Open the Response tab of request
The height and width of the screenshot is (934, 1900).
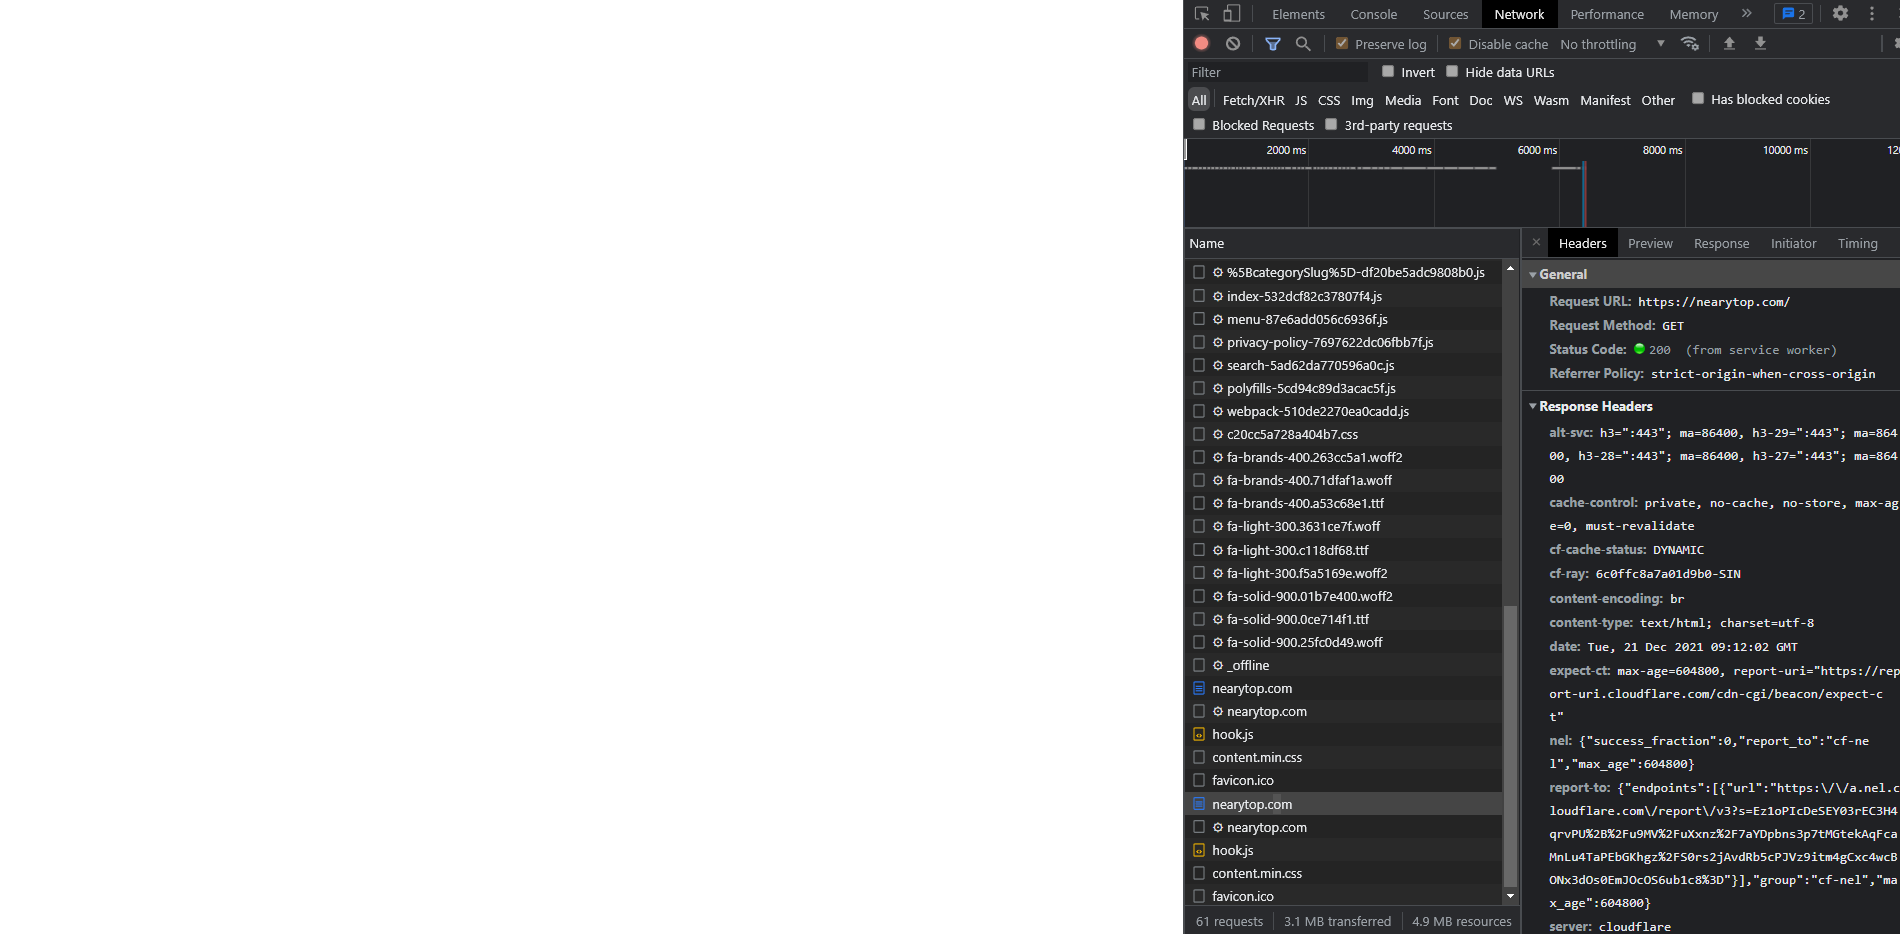tap(1721, 243)
